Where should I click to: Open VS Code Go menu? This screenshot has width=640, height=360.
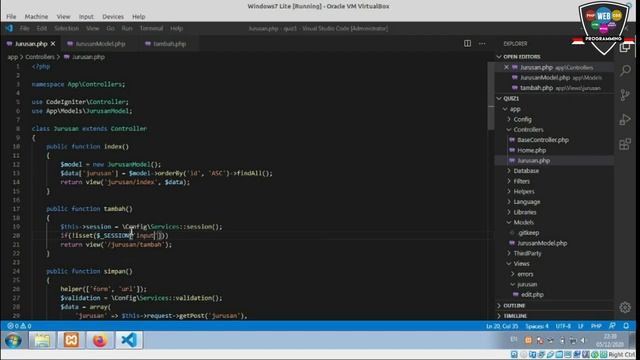coord(111,28)
